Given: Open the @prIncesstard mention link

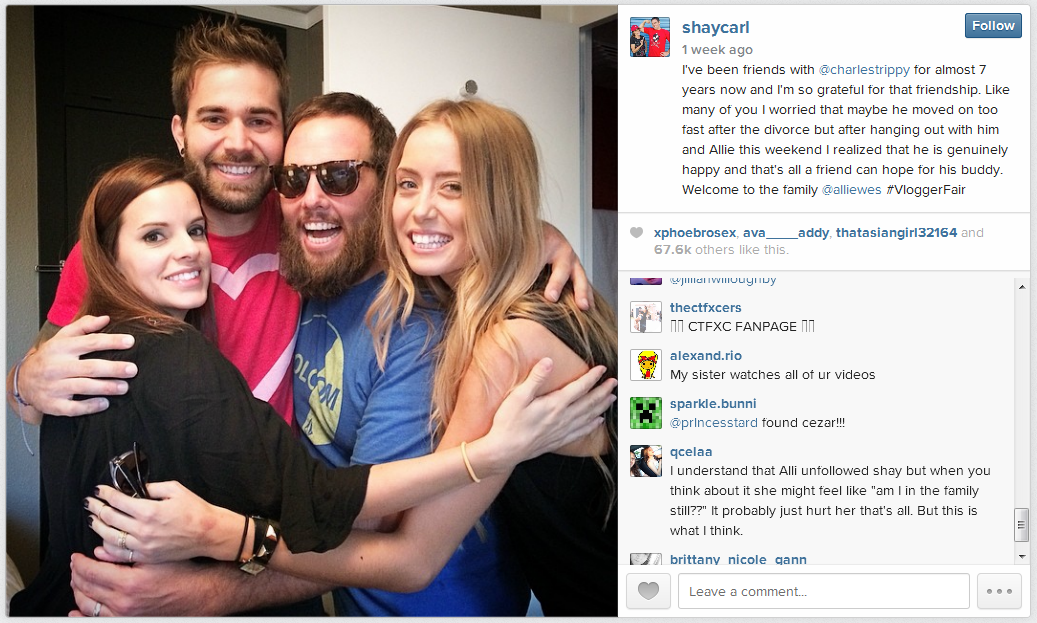Looking at the screenshot, I should tap(714, 423).
